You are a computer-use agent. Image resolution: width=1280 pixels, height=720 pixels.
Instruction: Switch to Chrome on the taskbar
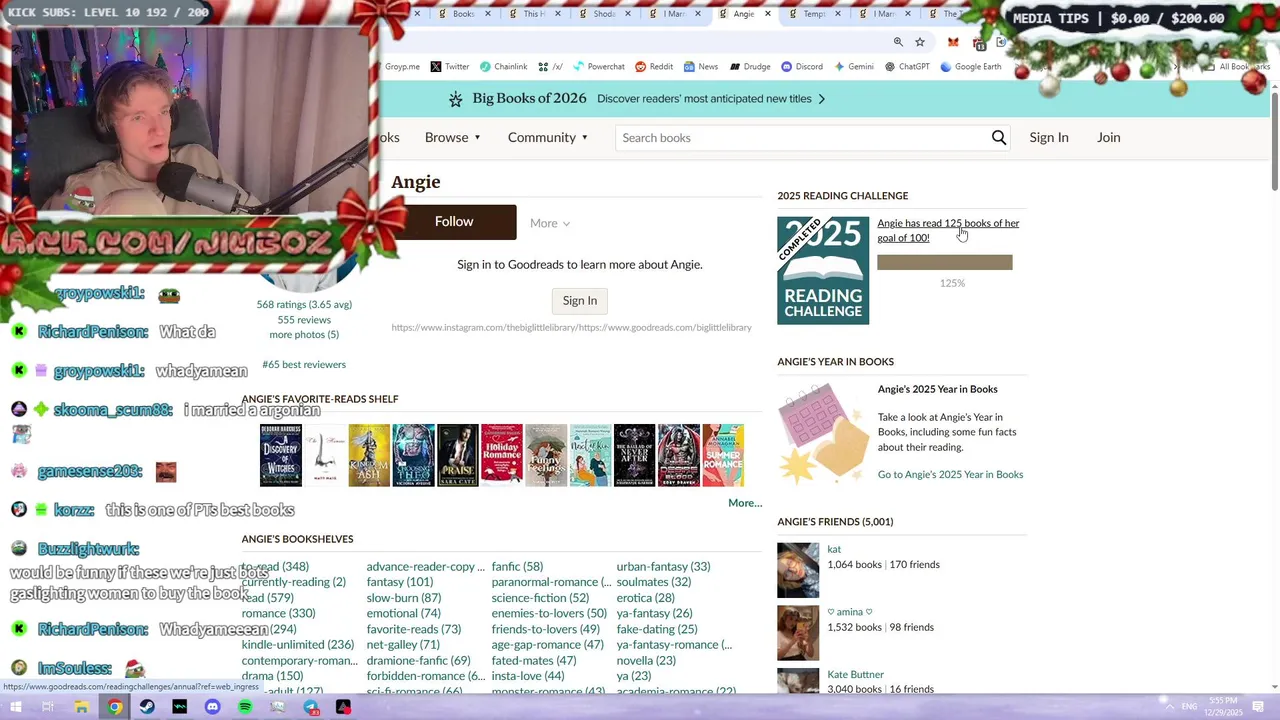pos(115,707)
